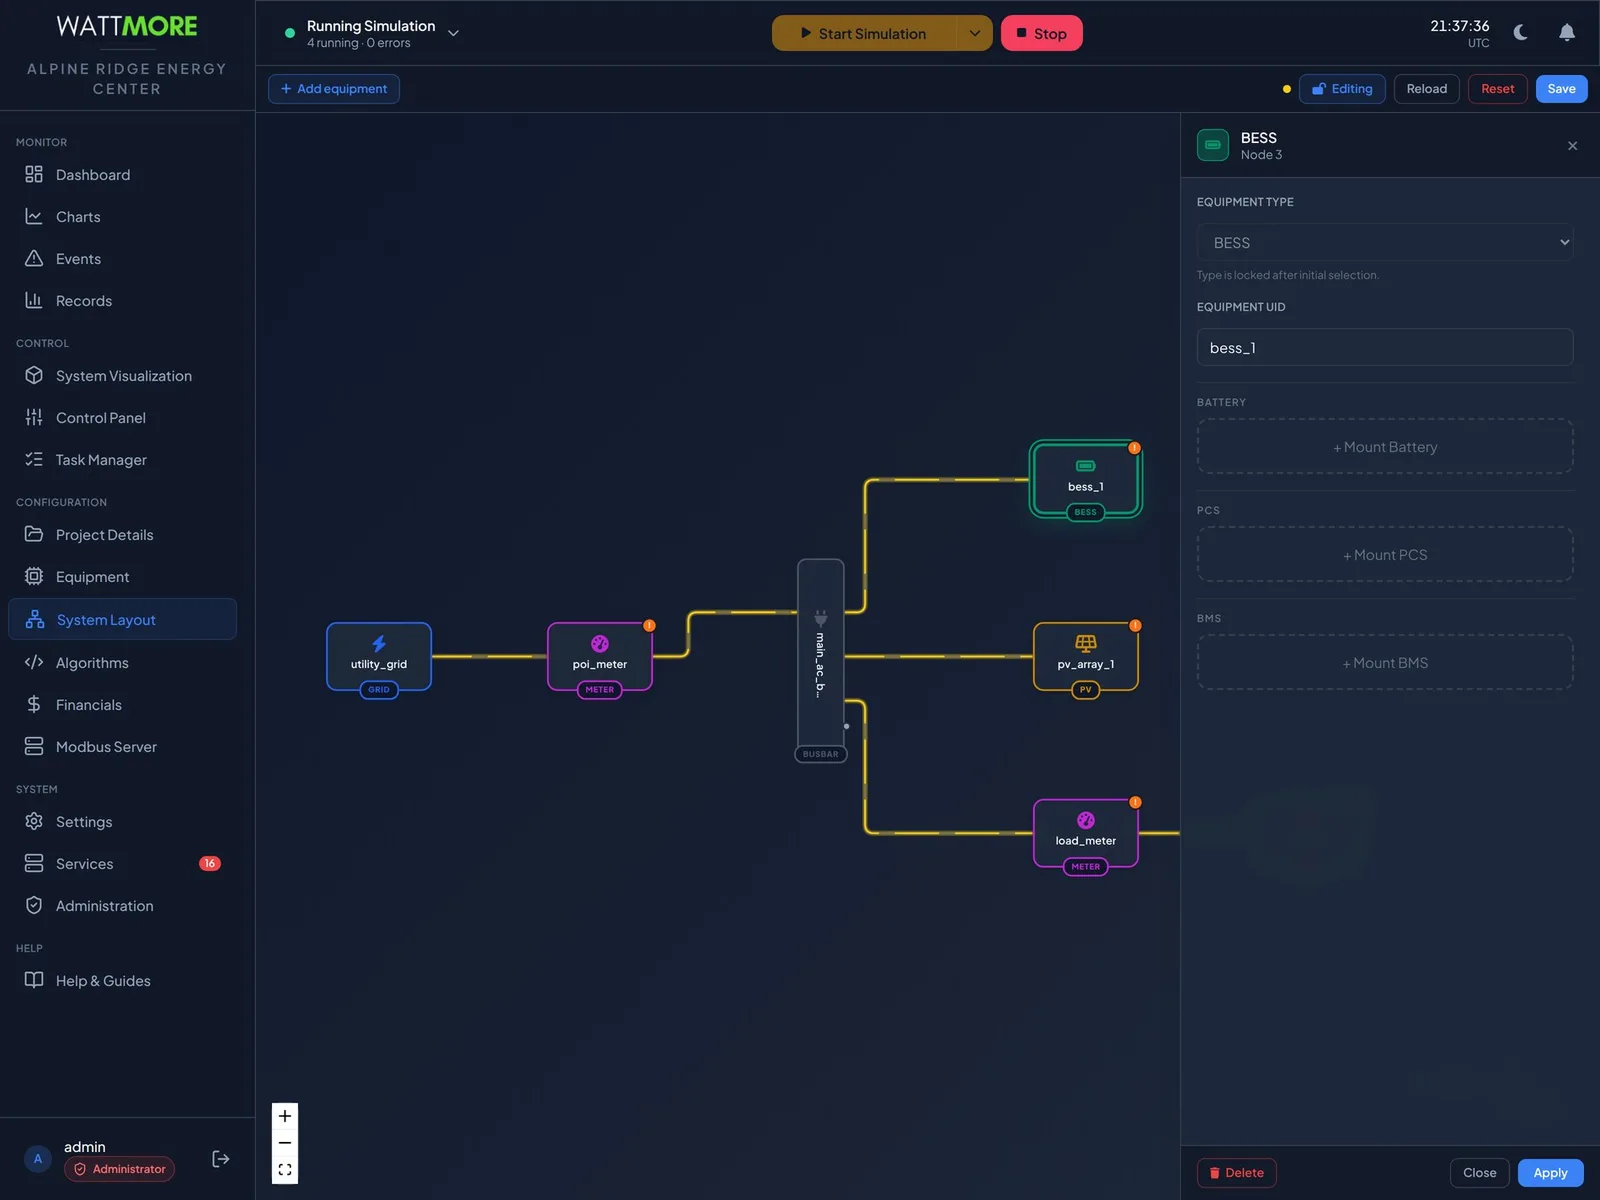Stop the running simulation
The width and height of the screenshot is (1600, 1200).
[1041, 33]
